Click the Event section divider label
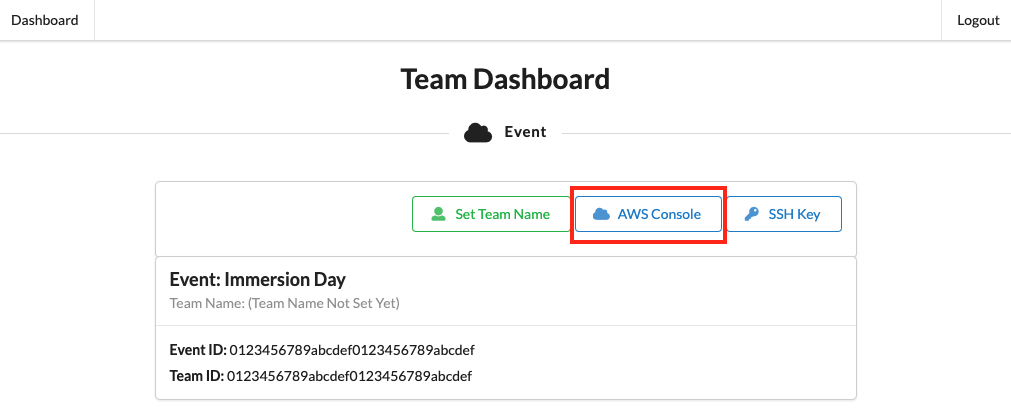The image size is (1011, 408). click(525, 132)
